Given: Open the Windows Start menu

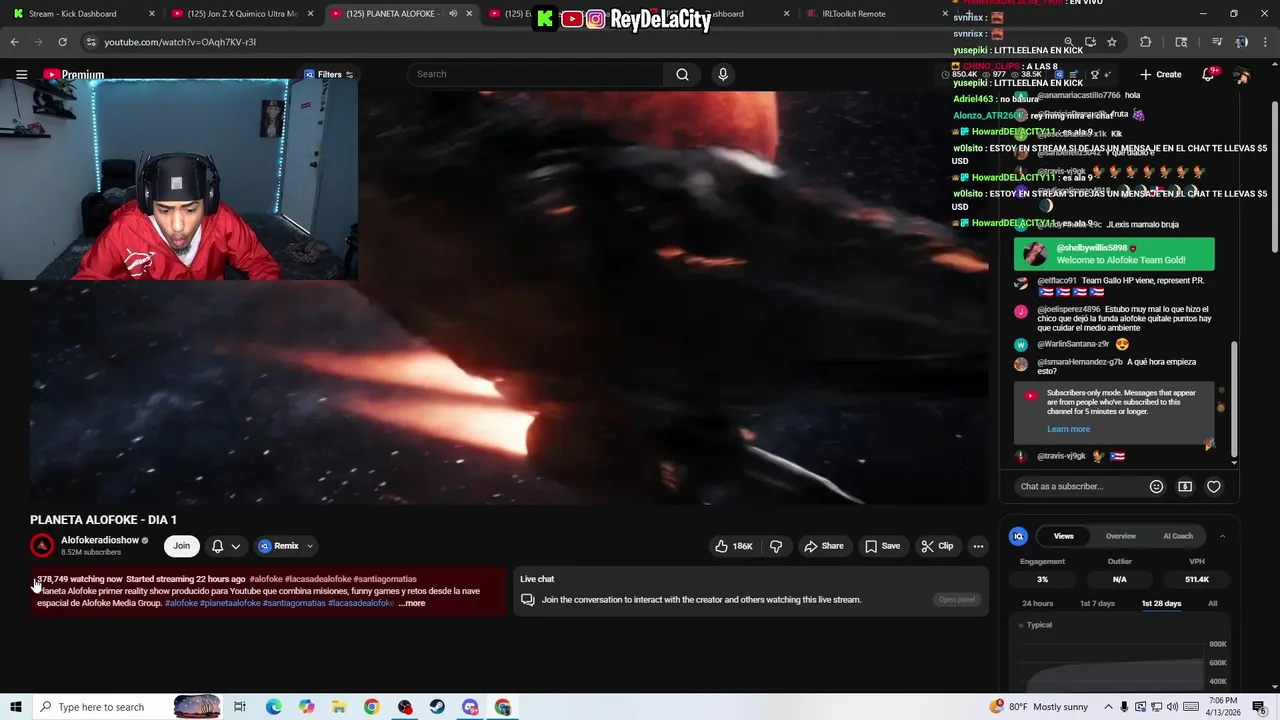Looking at the screenshot, I should click(16, 707).
